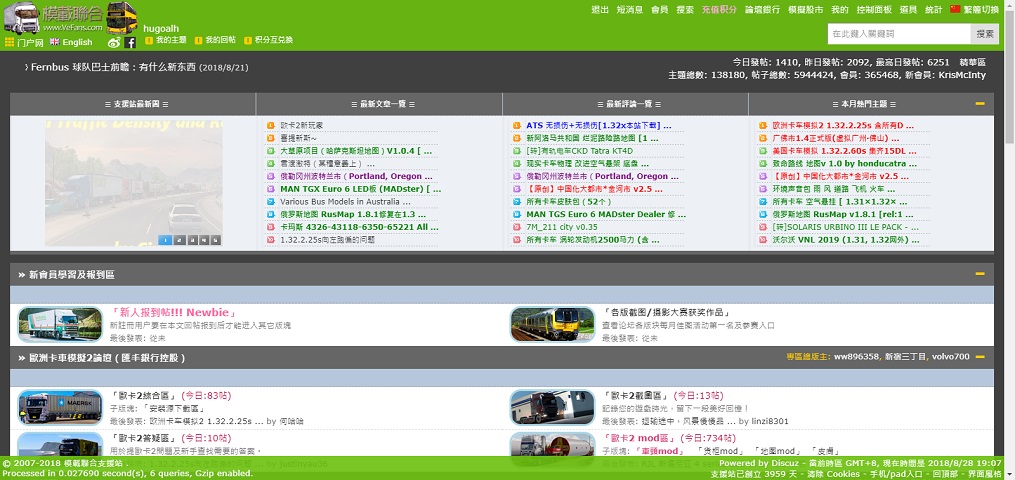Open the 俄罗斯地图 RusMap 1.8.1修复 post
Viewport: 1015px width, 480px height.
click(x=354, y=214)
